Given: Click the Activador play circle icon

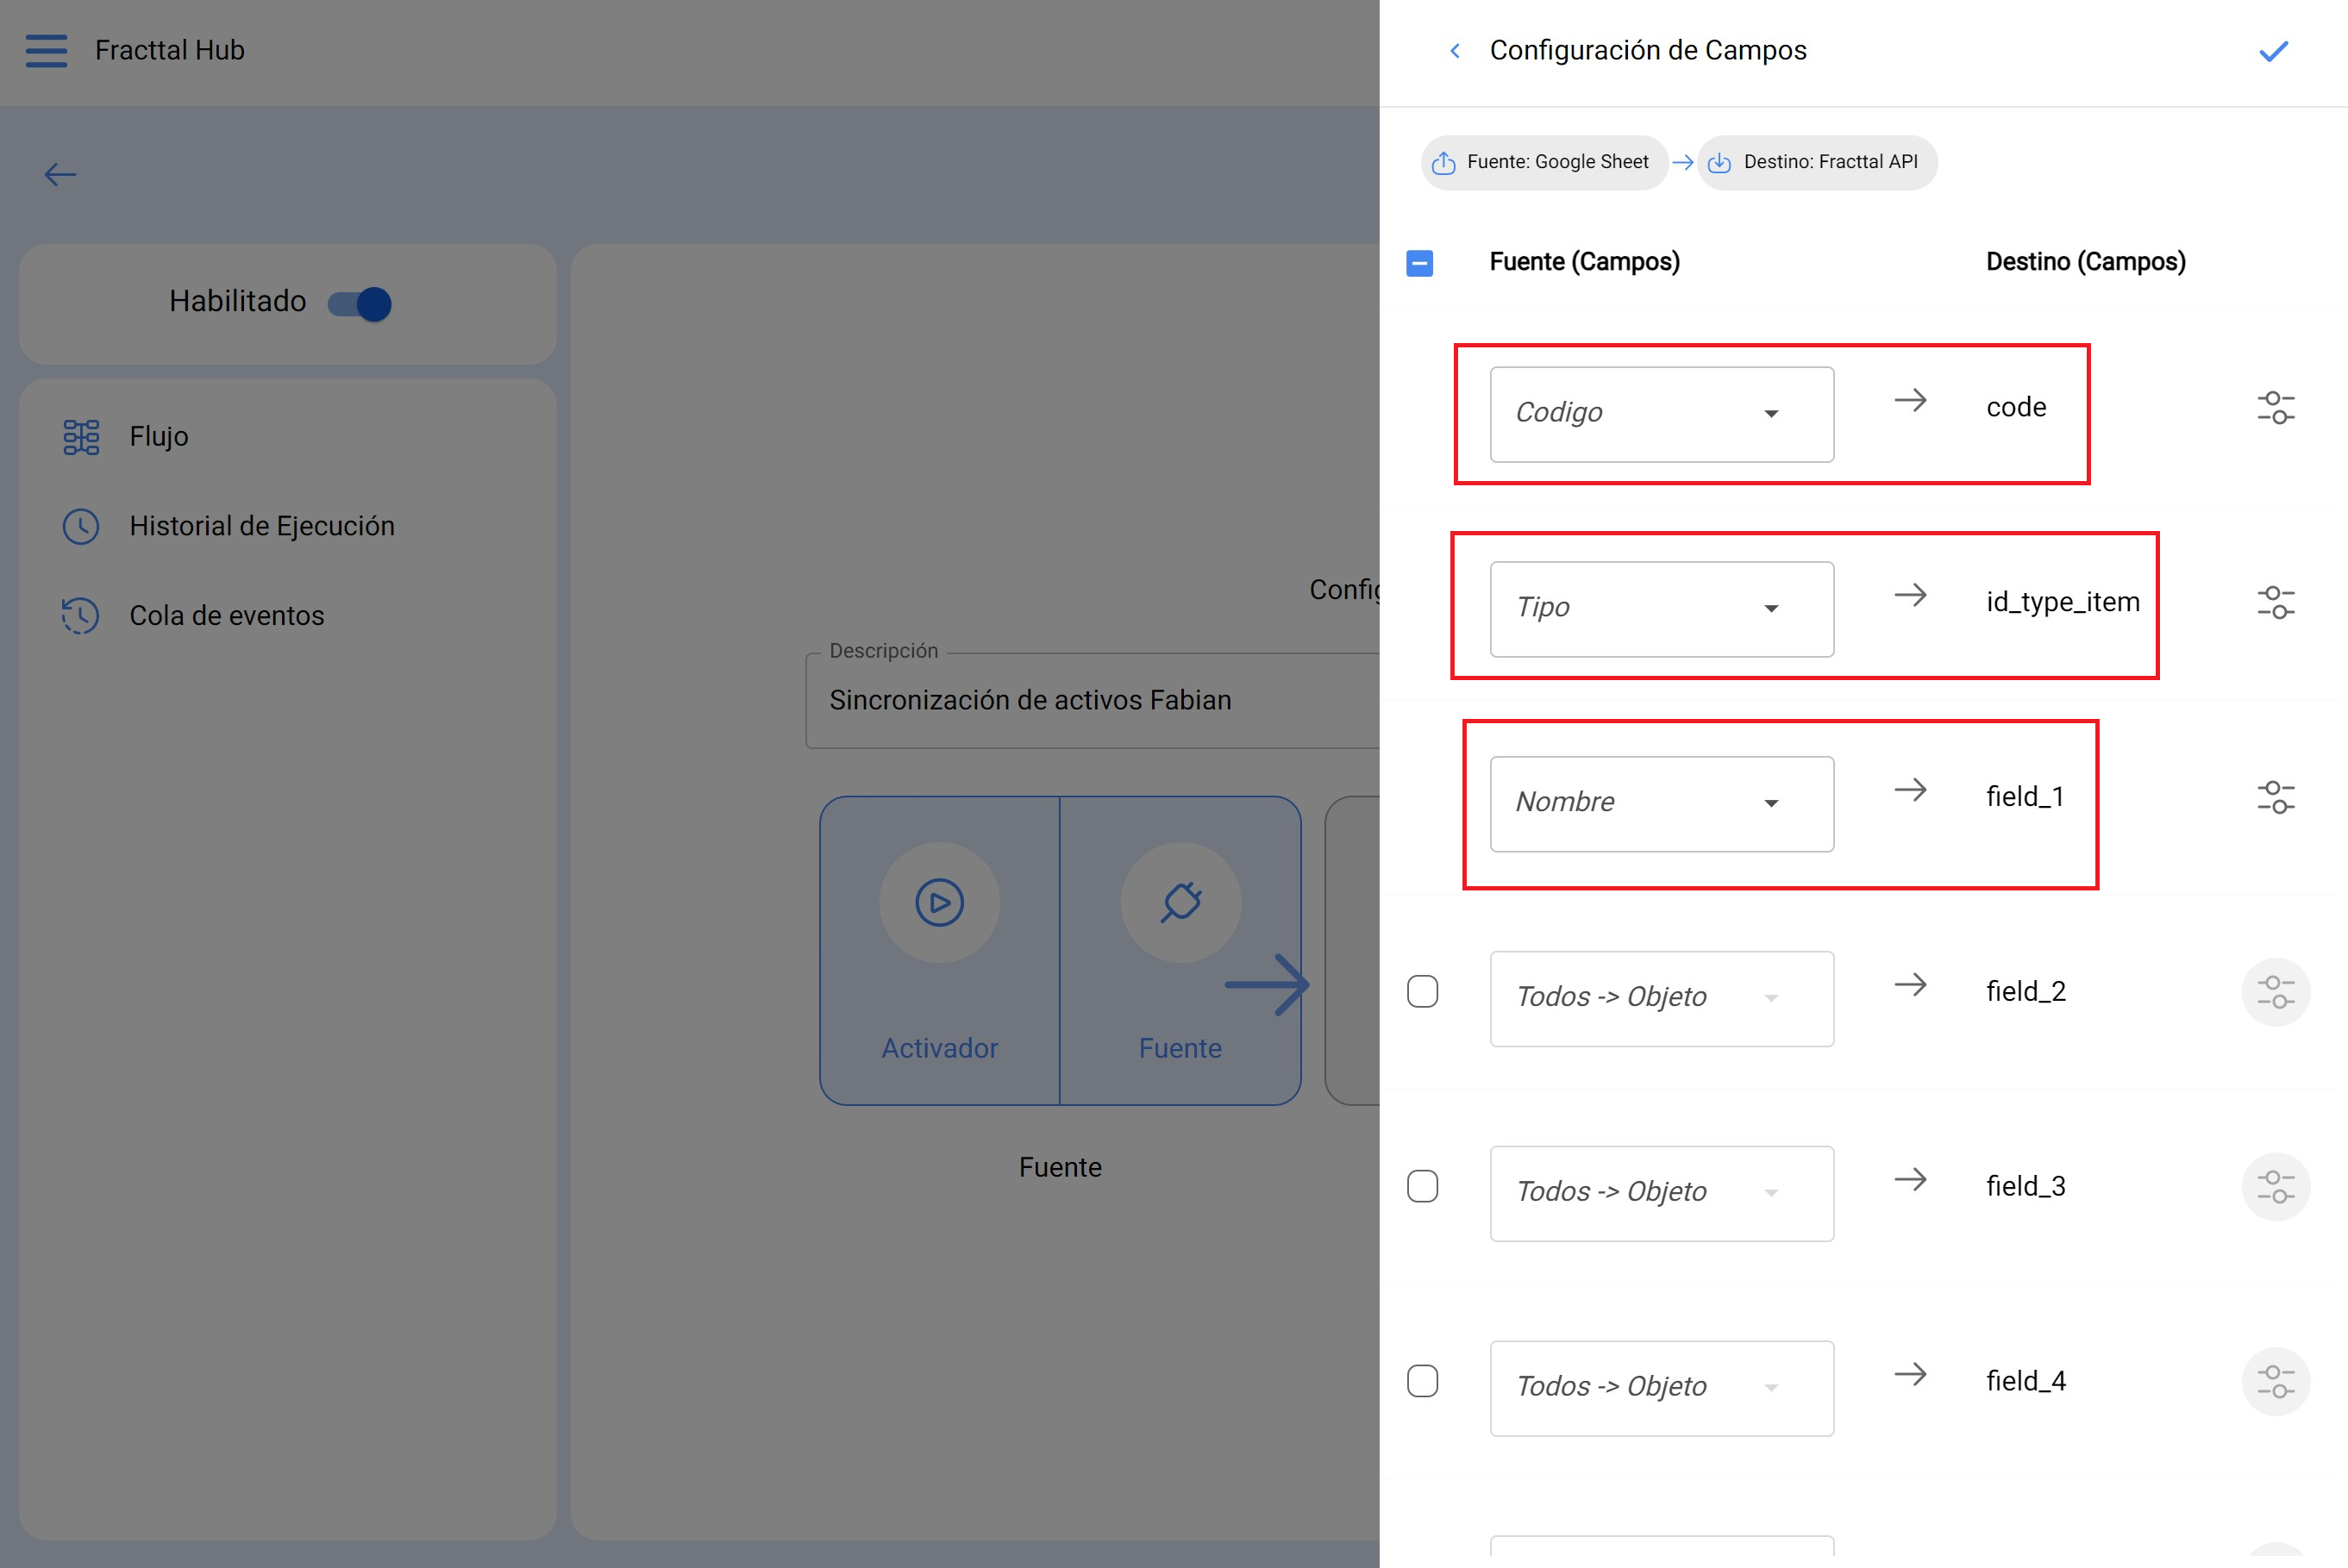Looking at the screenshot, I should tap(939, 902).
